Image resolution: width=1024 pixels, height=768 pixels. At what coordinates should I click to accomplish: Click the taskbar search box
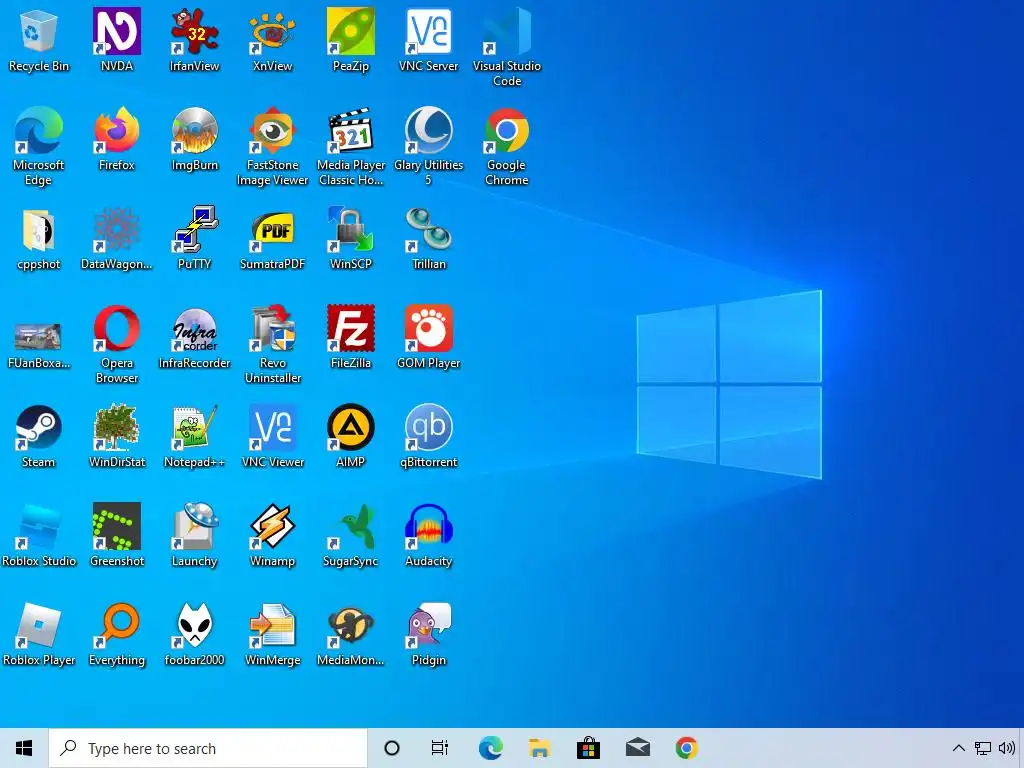[208, 748]
